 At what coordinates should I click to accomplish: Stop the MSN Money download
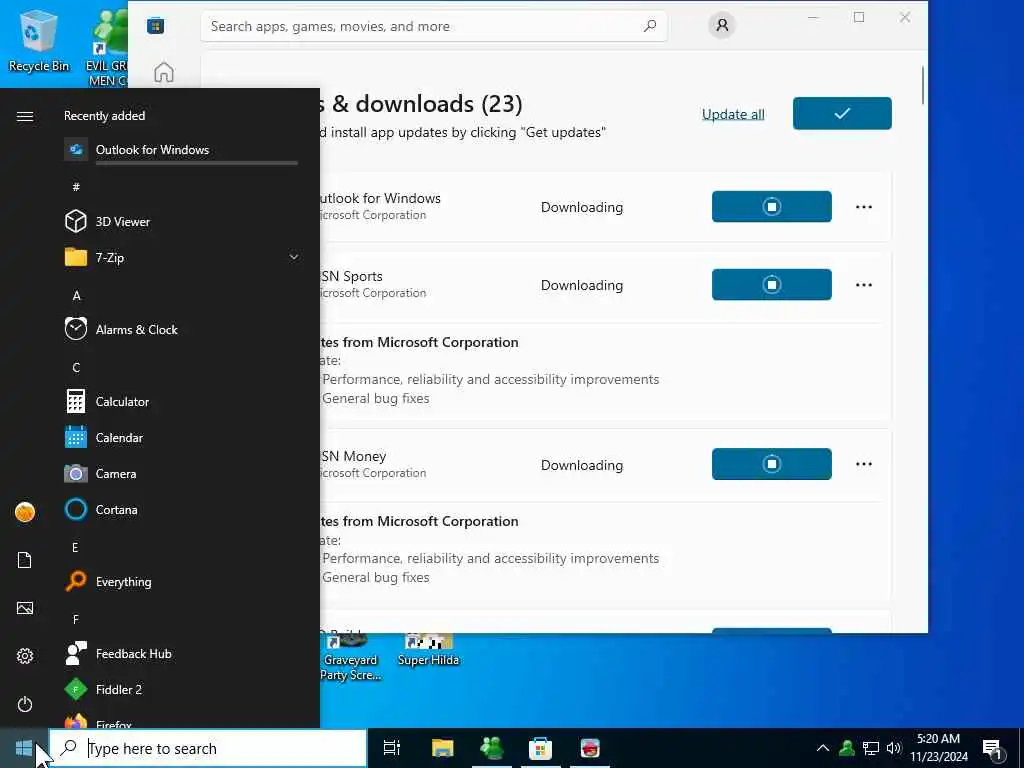pyautogui.click(x=771, y=464)
